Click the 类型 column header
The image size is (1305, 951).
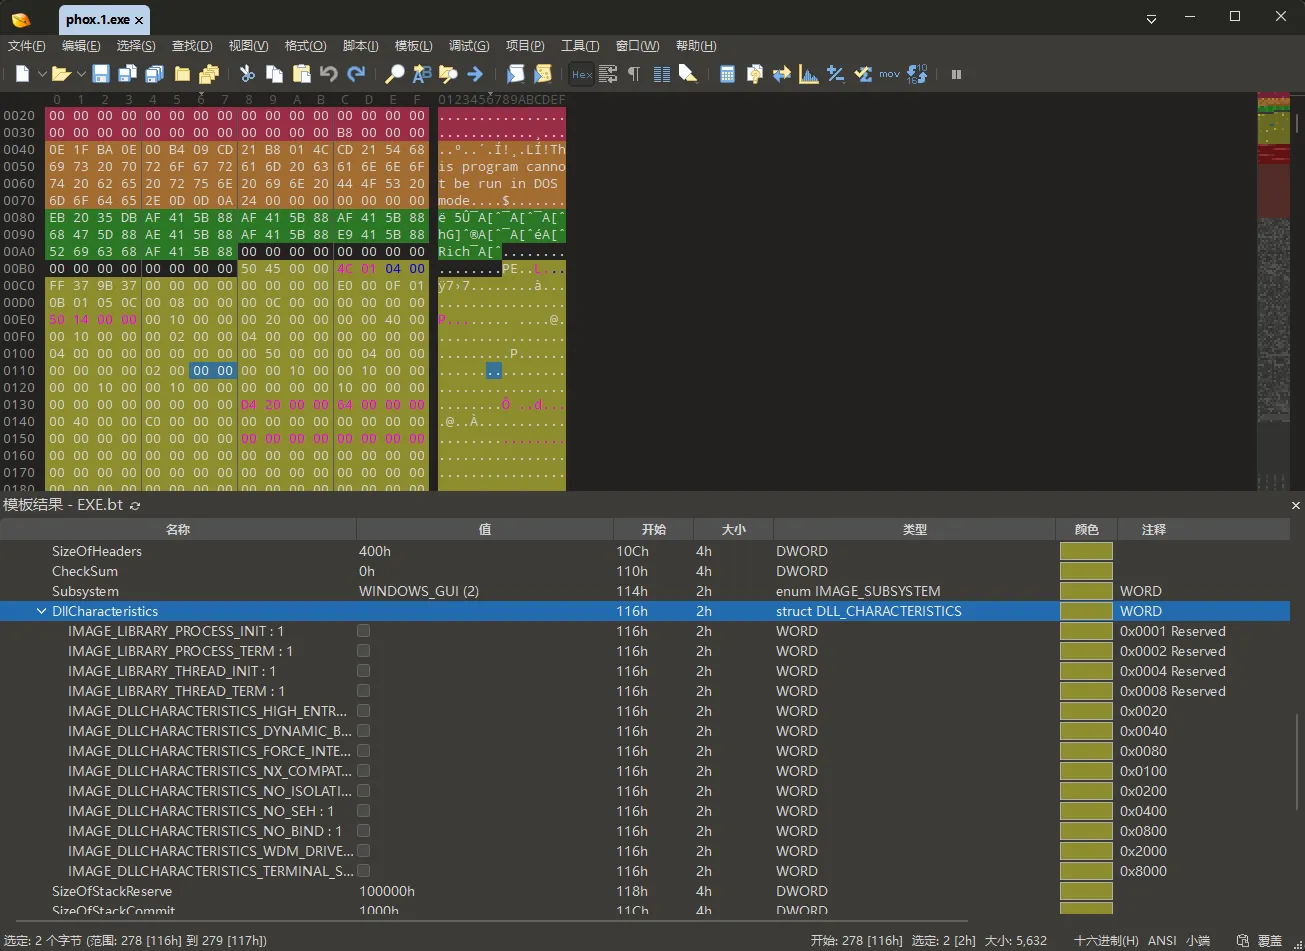click(x=915, y=529)
